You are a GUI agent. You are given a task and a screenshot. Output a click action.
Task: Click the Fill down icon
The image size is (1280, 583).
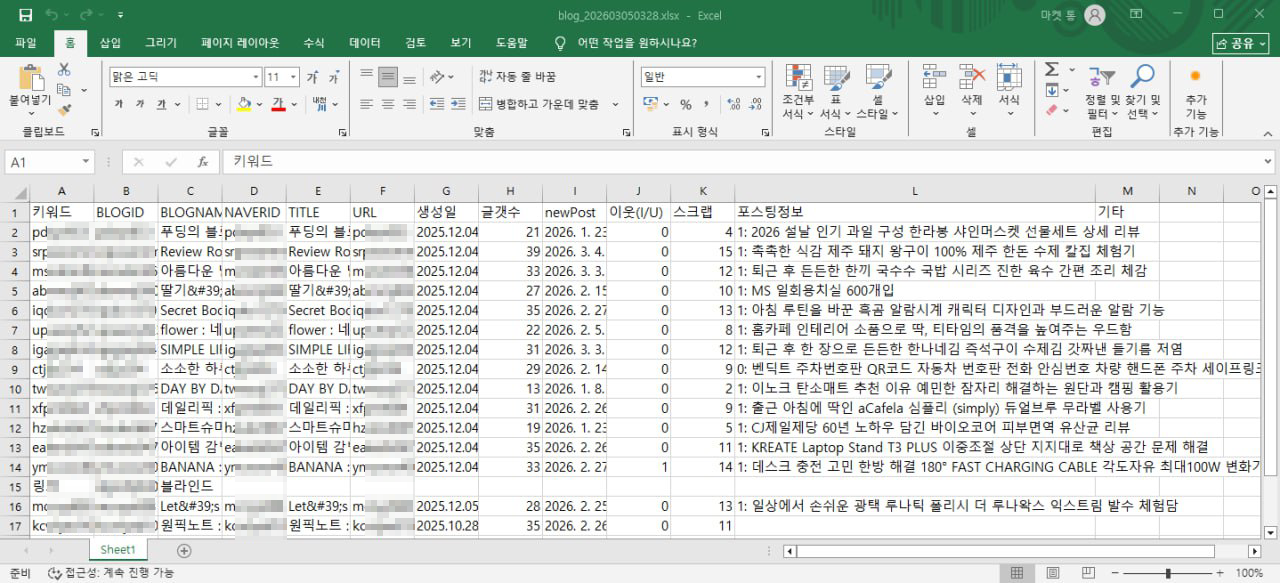point(1051,90)
